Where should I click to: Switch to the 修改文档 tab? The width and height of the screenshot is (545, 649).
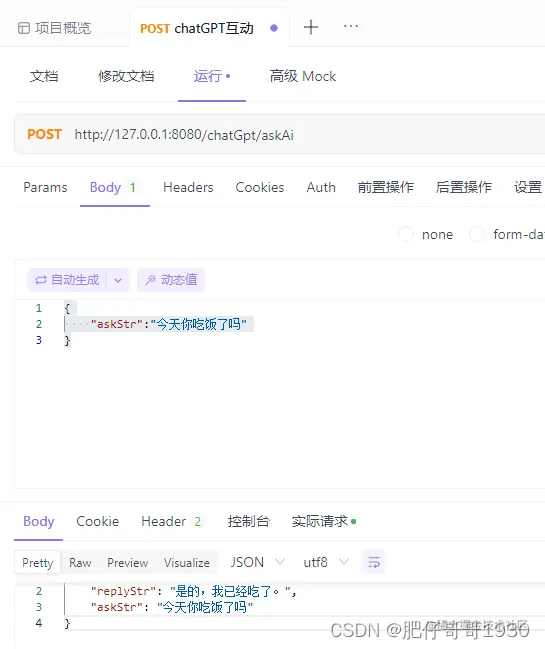[x=126, y=76]
